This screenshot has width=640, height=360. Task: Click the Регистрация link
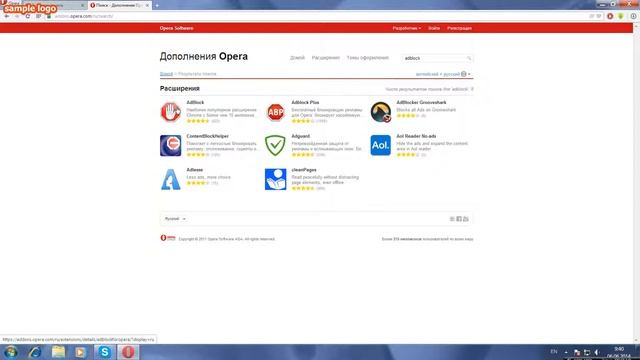pyautogui.click(x=459, y=28)
